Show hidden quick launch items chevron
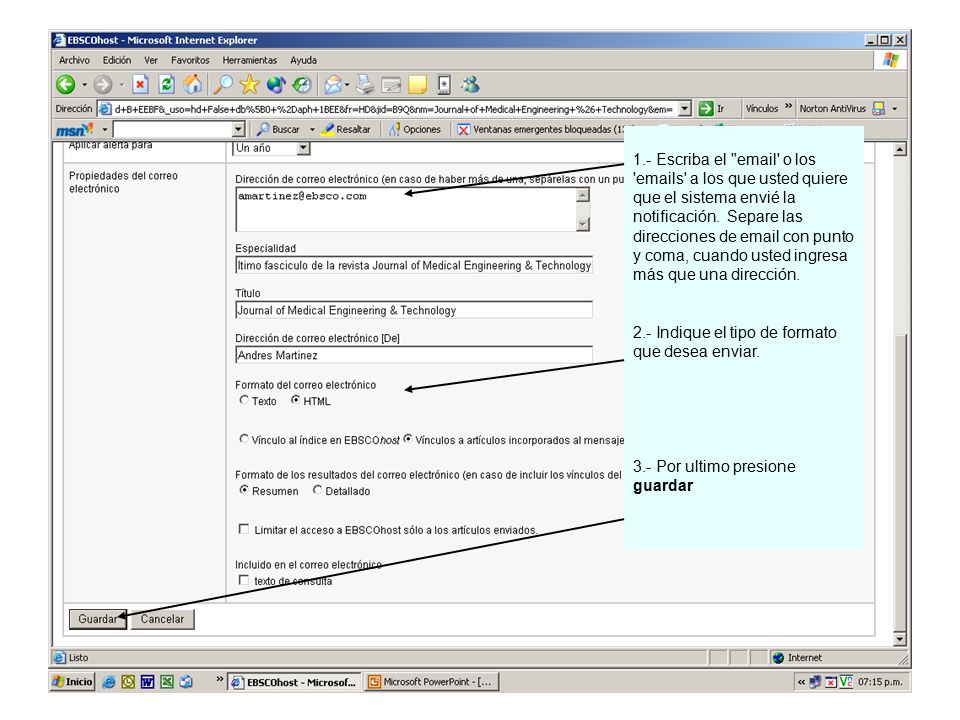 [x=220, y=679]
